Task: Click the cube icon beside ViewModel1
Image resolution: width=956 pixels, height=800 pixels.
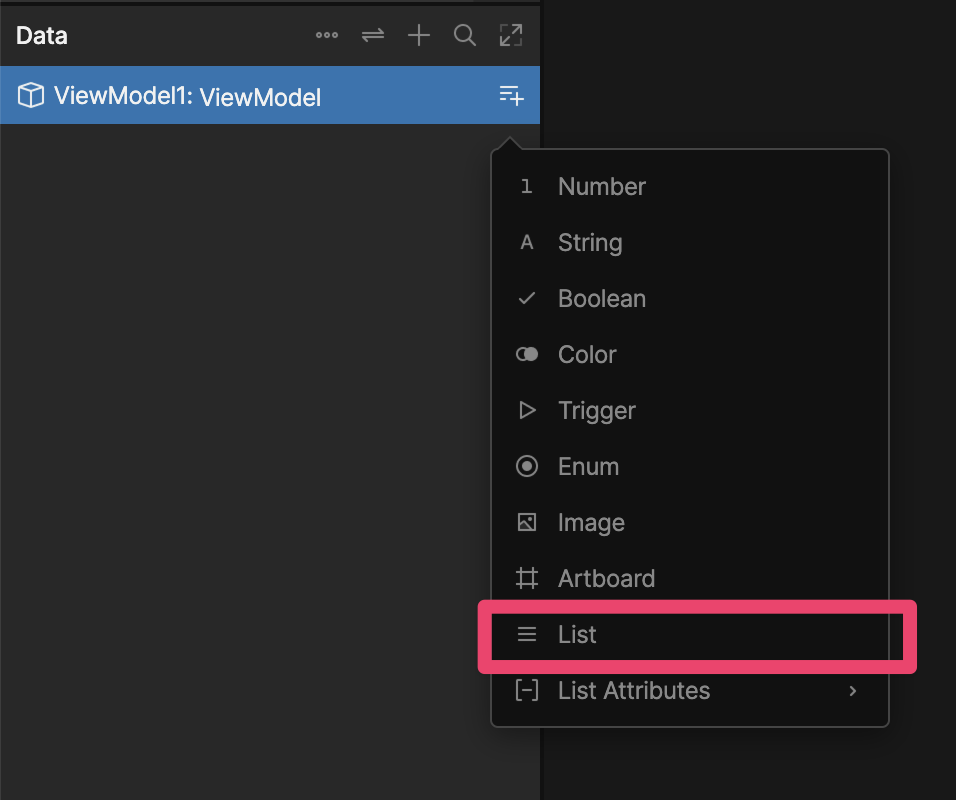Action: tap(30, 95)
